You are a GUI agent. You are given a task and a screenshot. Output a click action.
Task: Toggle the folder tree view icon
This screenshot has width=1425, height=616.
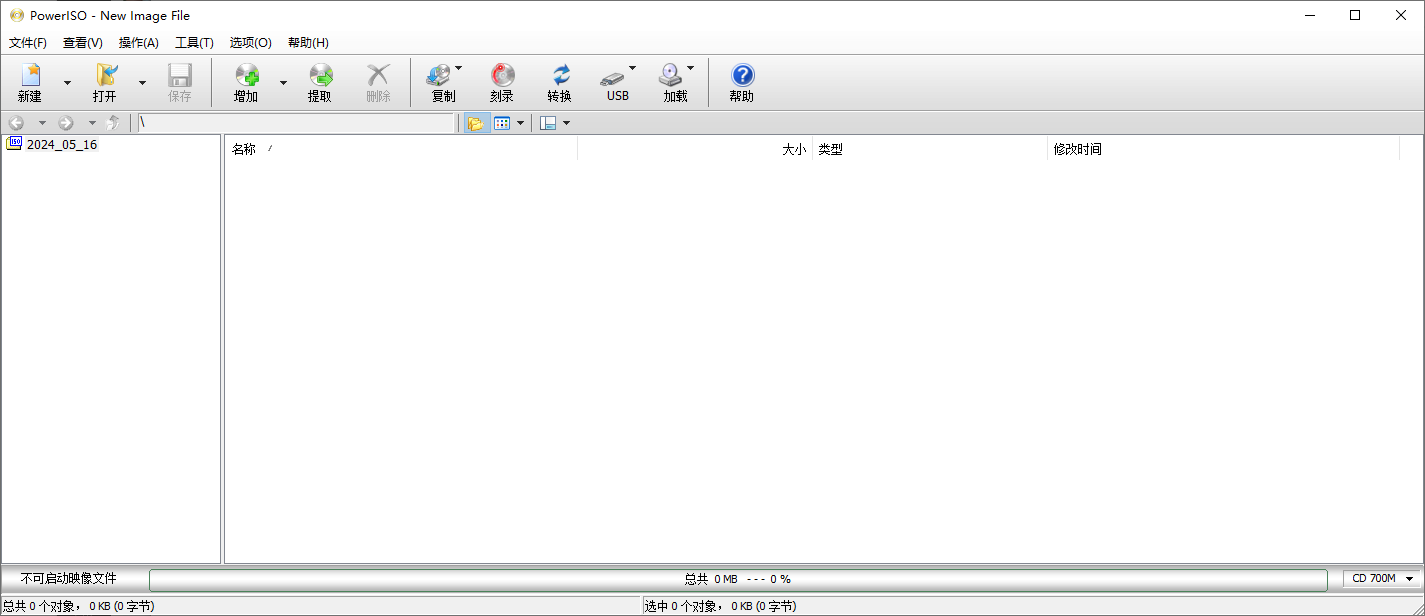pos(475,123)
